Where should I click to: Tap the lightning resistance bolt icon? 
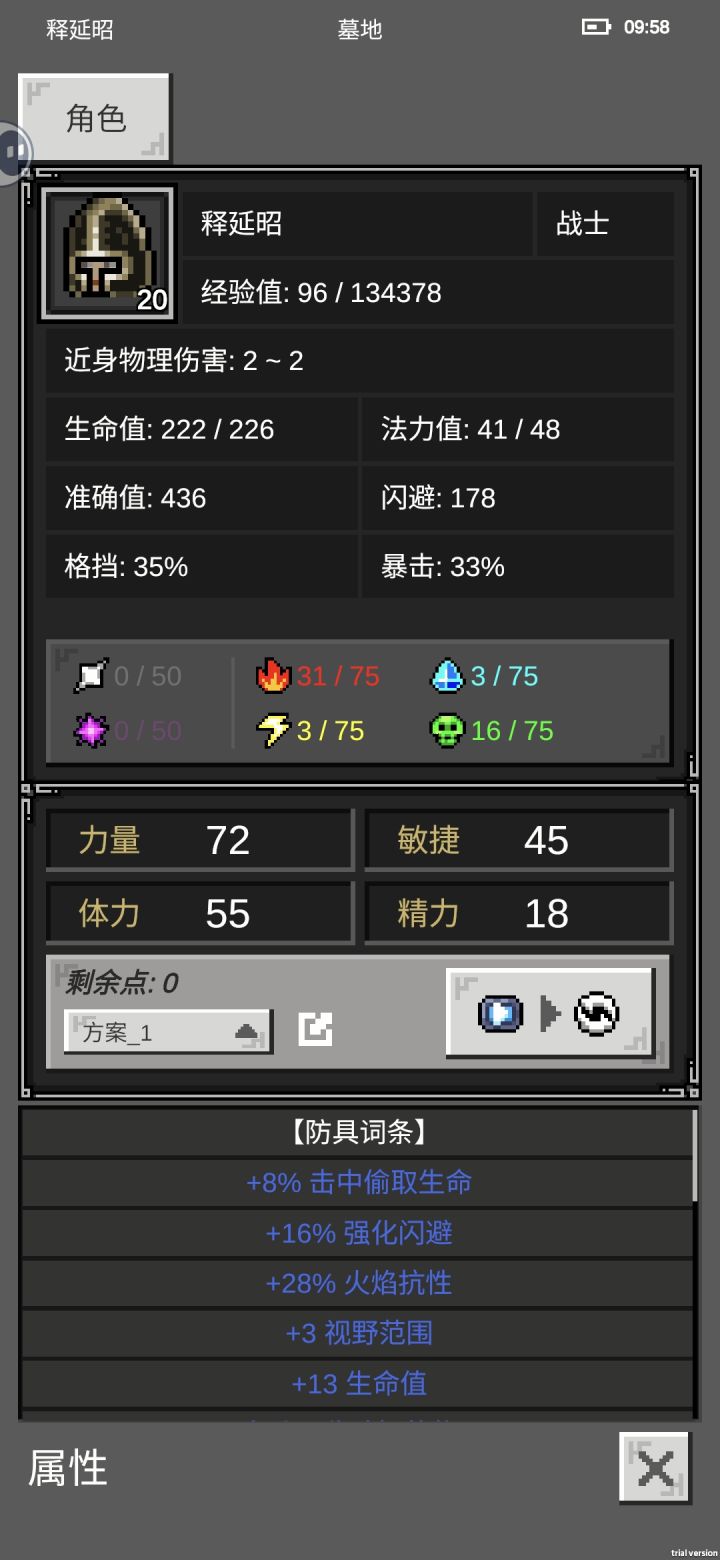coord(273,731)
